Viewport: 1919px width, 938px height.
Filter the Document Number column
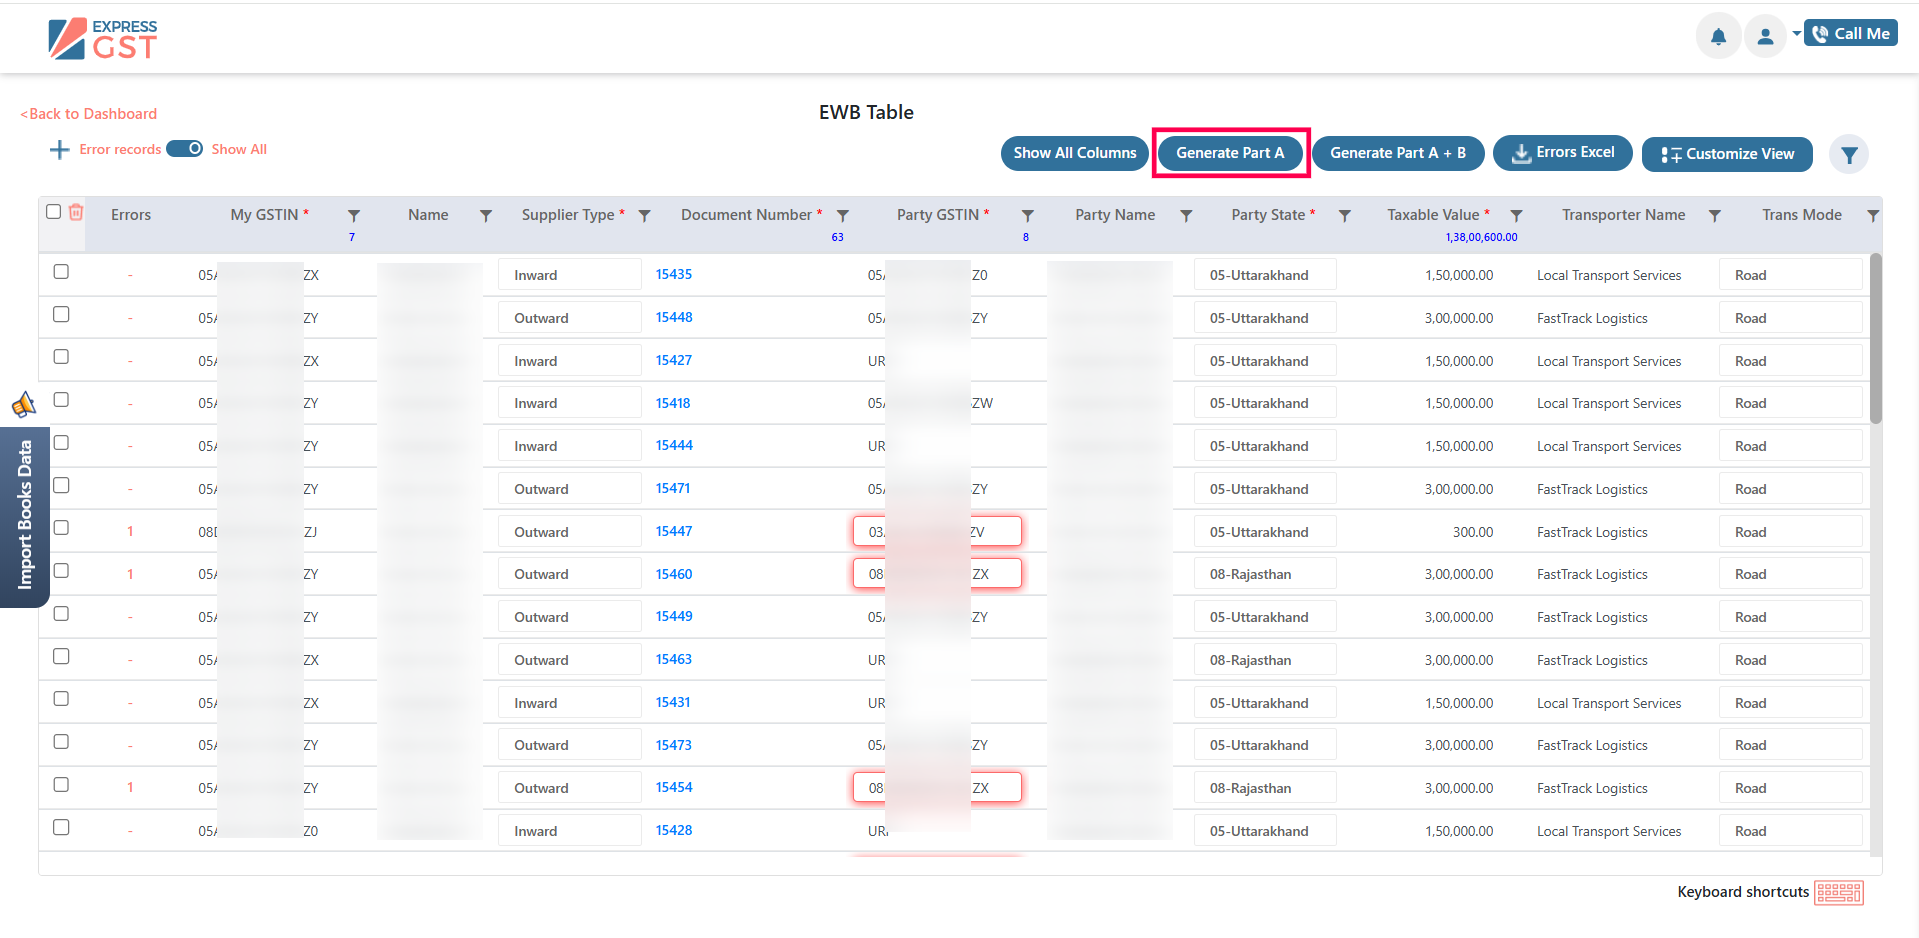pyautogui.click(x=843, y=216)
